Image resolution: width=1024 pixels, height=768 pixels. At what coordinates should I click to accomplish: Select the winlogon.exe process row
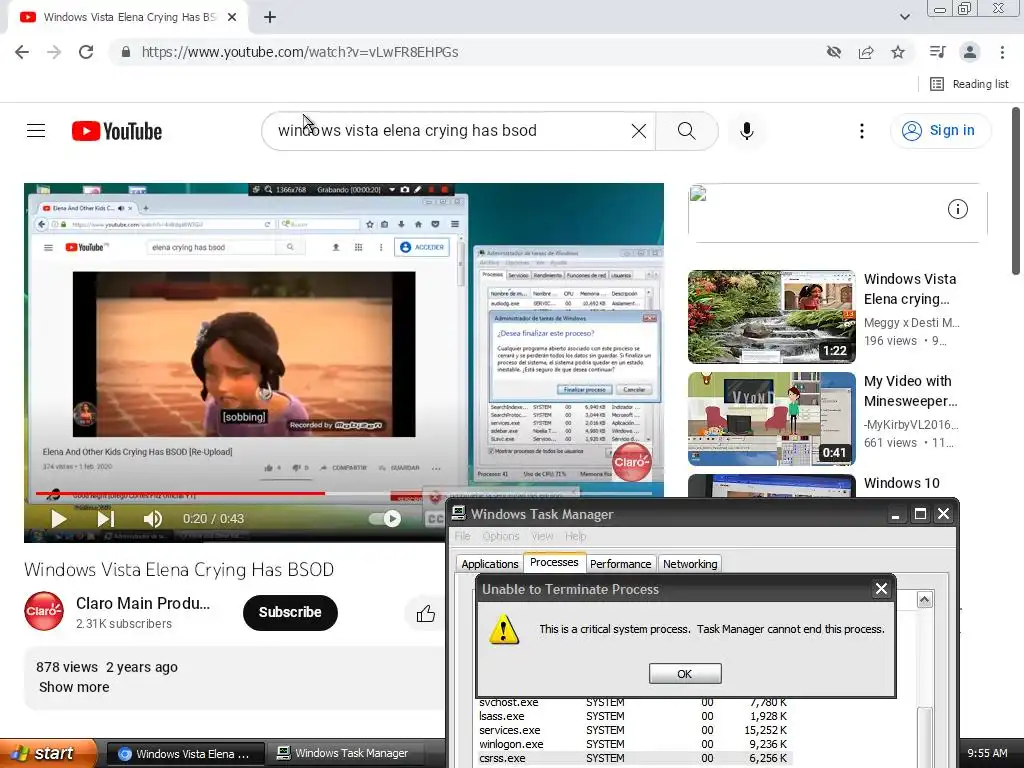coord(633,744)
